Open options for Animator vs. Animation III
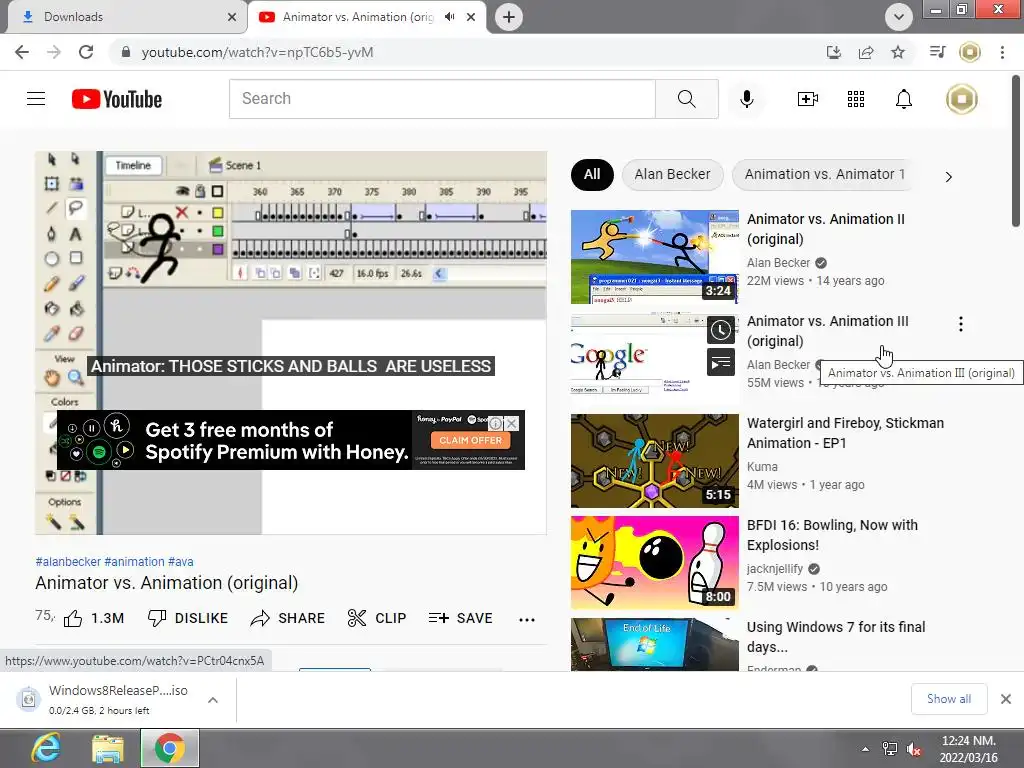 pos(960,324)
